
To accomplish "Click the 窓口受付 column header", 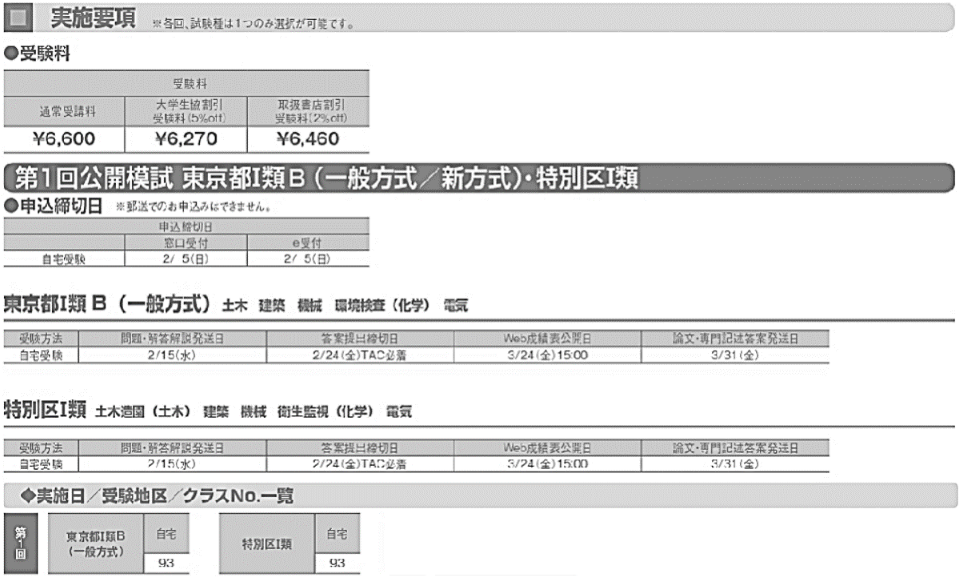I will point(186,243).
